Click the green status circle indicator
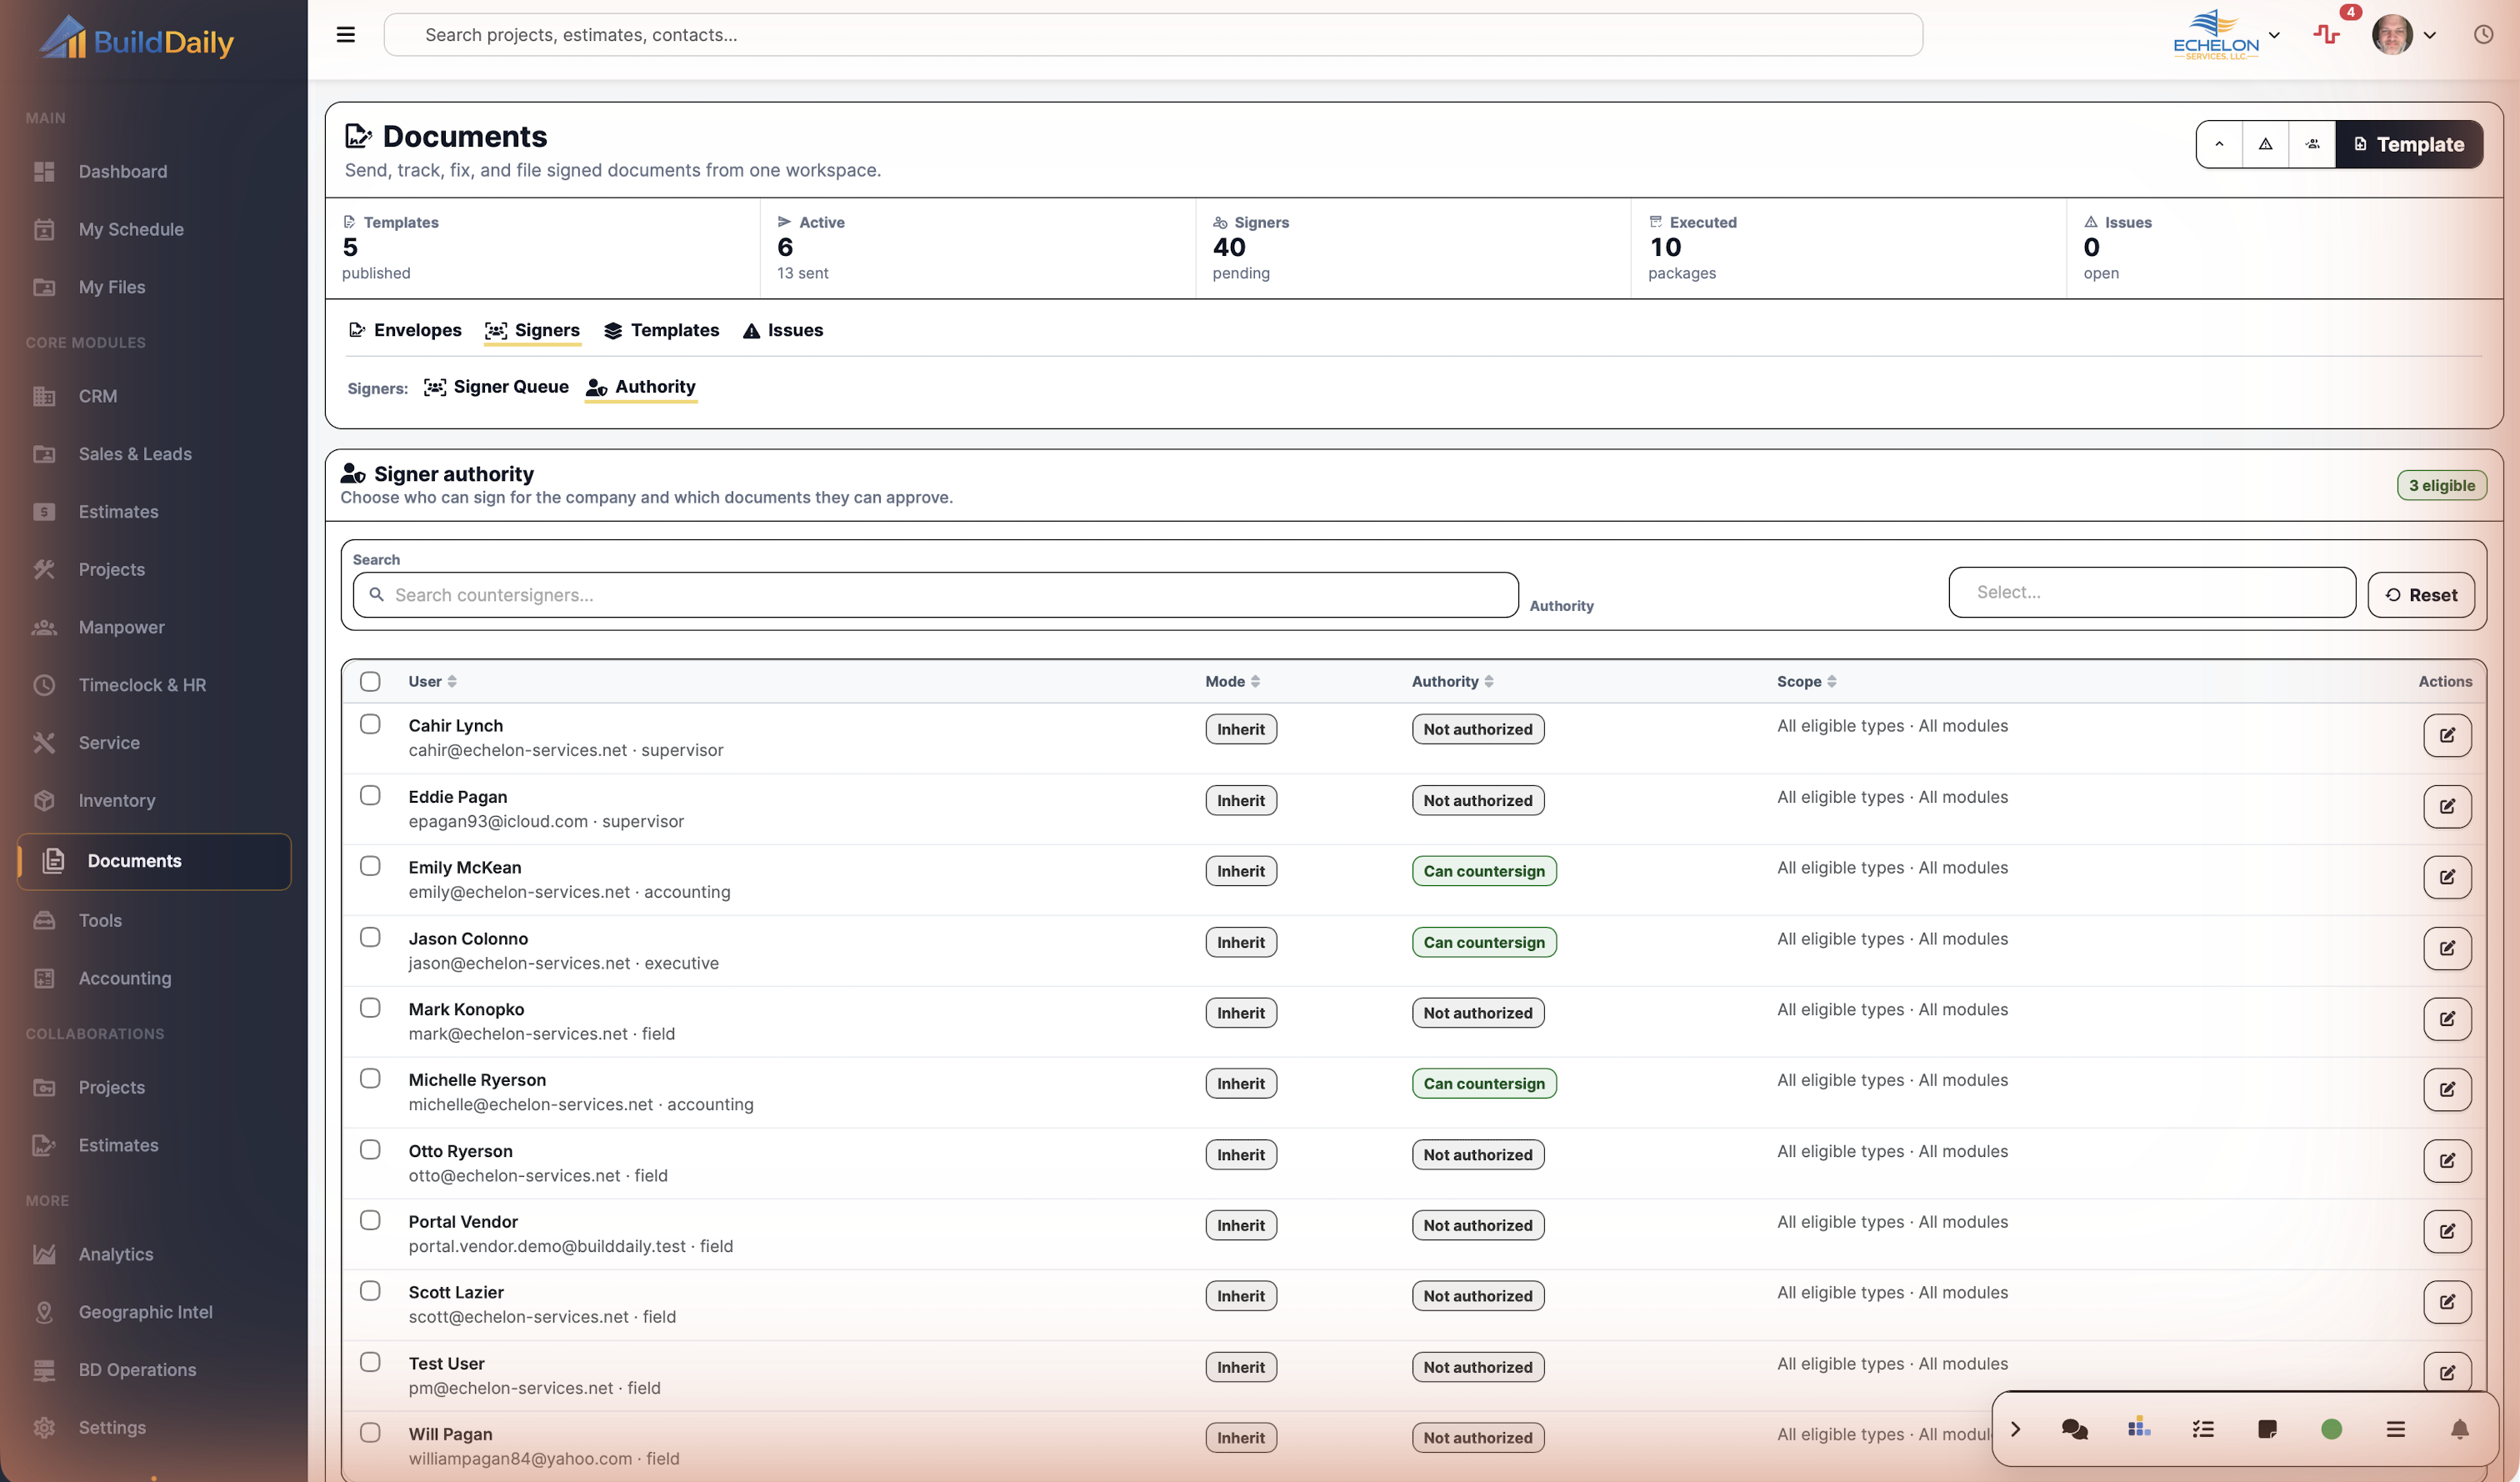 [x=2331, y=1429]
